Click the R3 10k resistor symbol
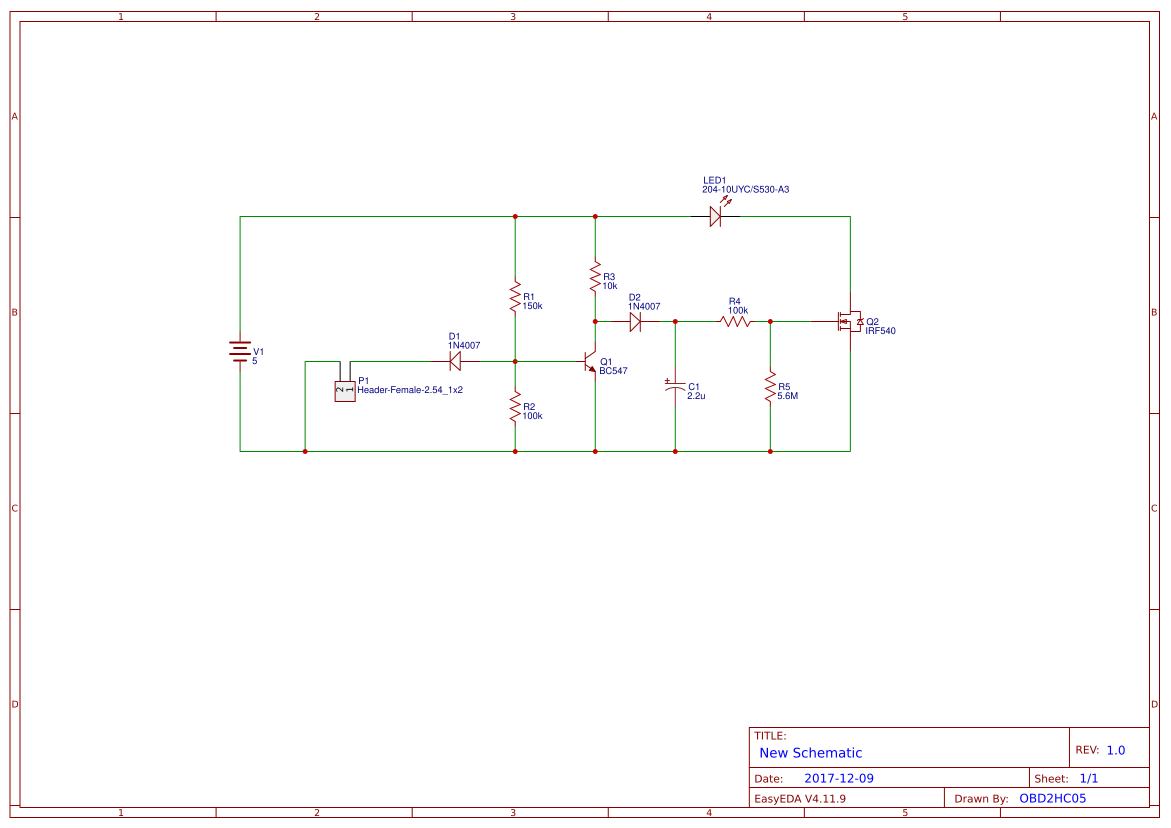The width and height of the screenshot is (1171, 828). click(x=596, y=277)
